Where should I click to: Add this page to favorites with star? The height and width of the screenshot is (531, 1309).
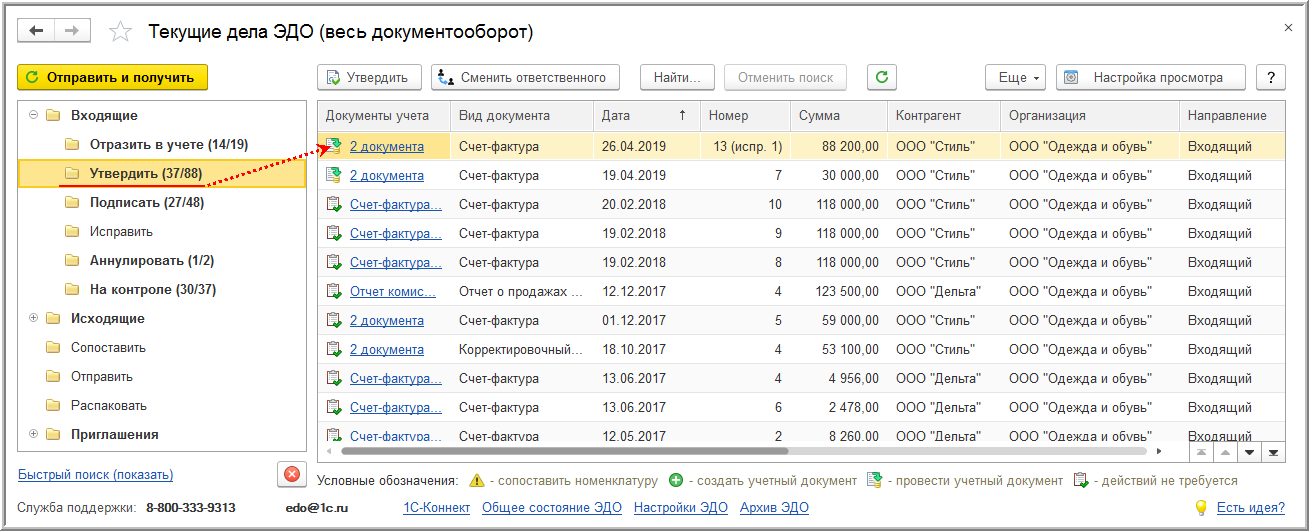click(120, 32)
